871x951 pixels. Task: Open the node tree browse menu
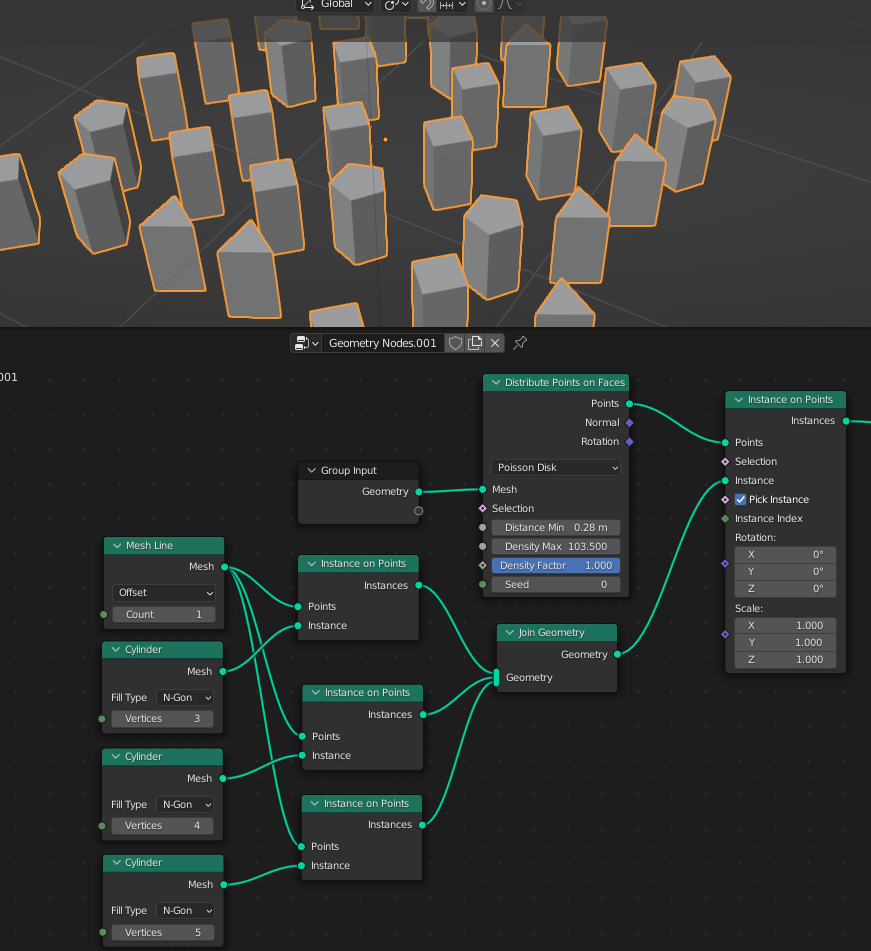coord(306,343)
